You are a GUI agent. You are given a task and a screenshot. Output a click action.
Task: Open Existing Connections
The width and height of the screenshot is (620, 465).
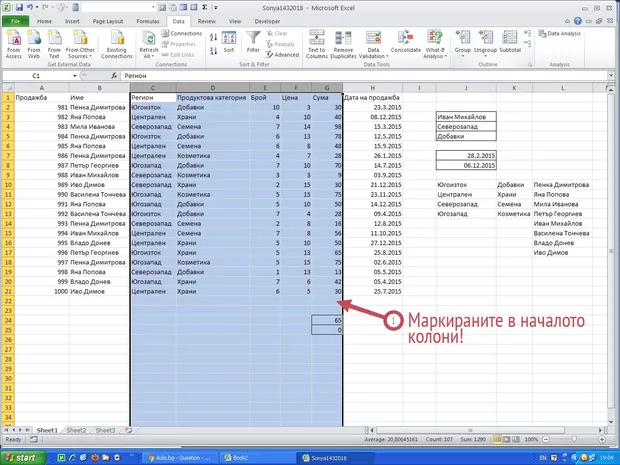point(117,43)
